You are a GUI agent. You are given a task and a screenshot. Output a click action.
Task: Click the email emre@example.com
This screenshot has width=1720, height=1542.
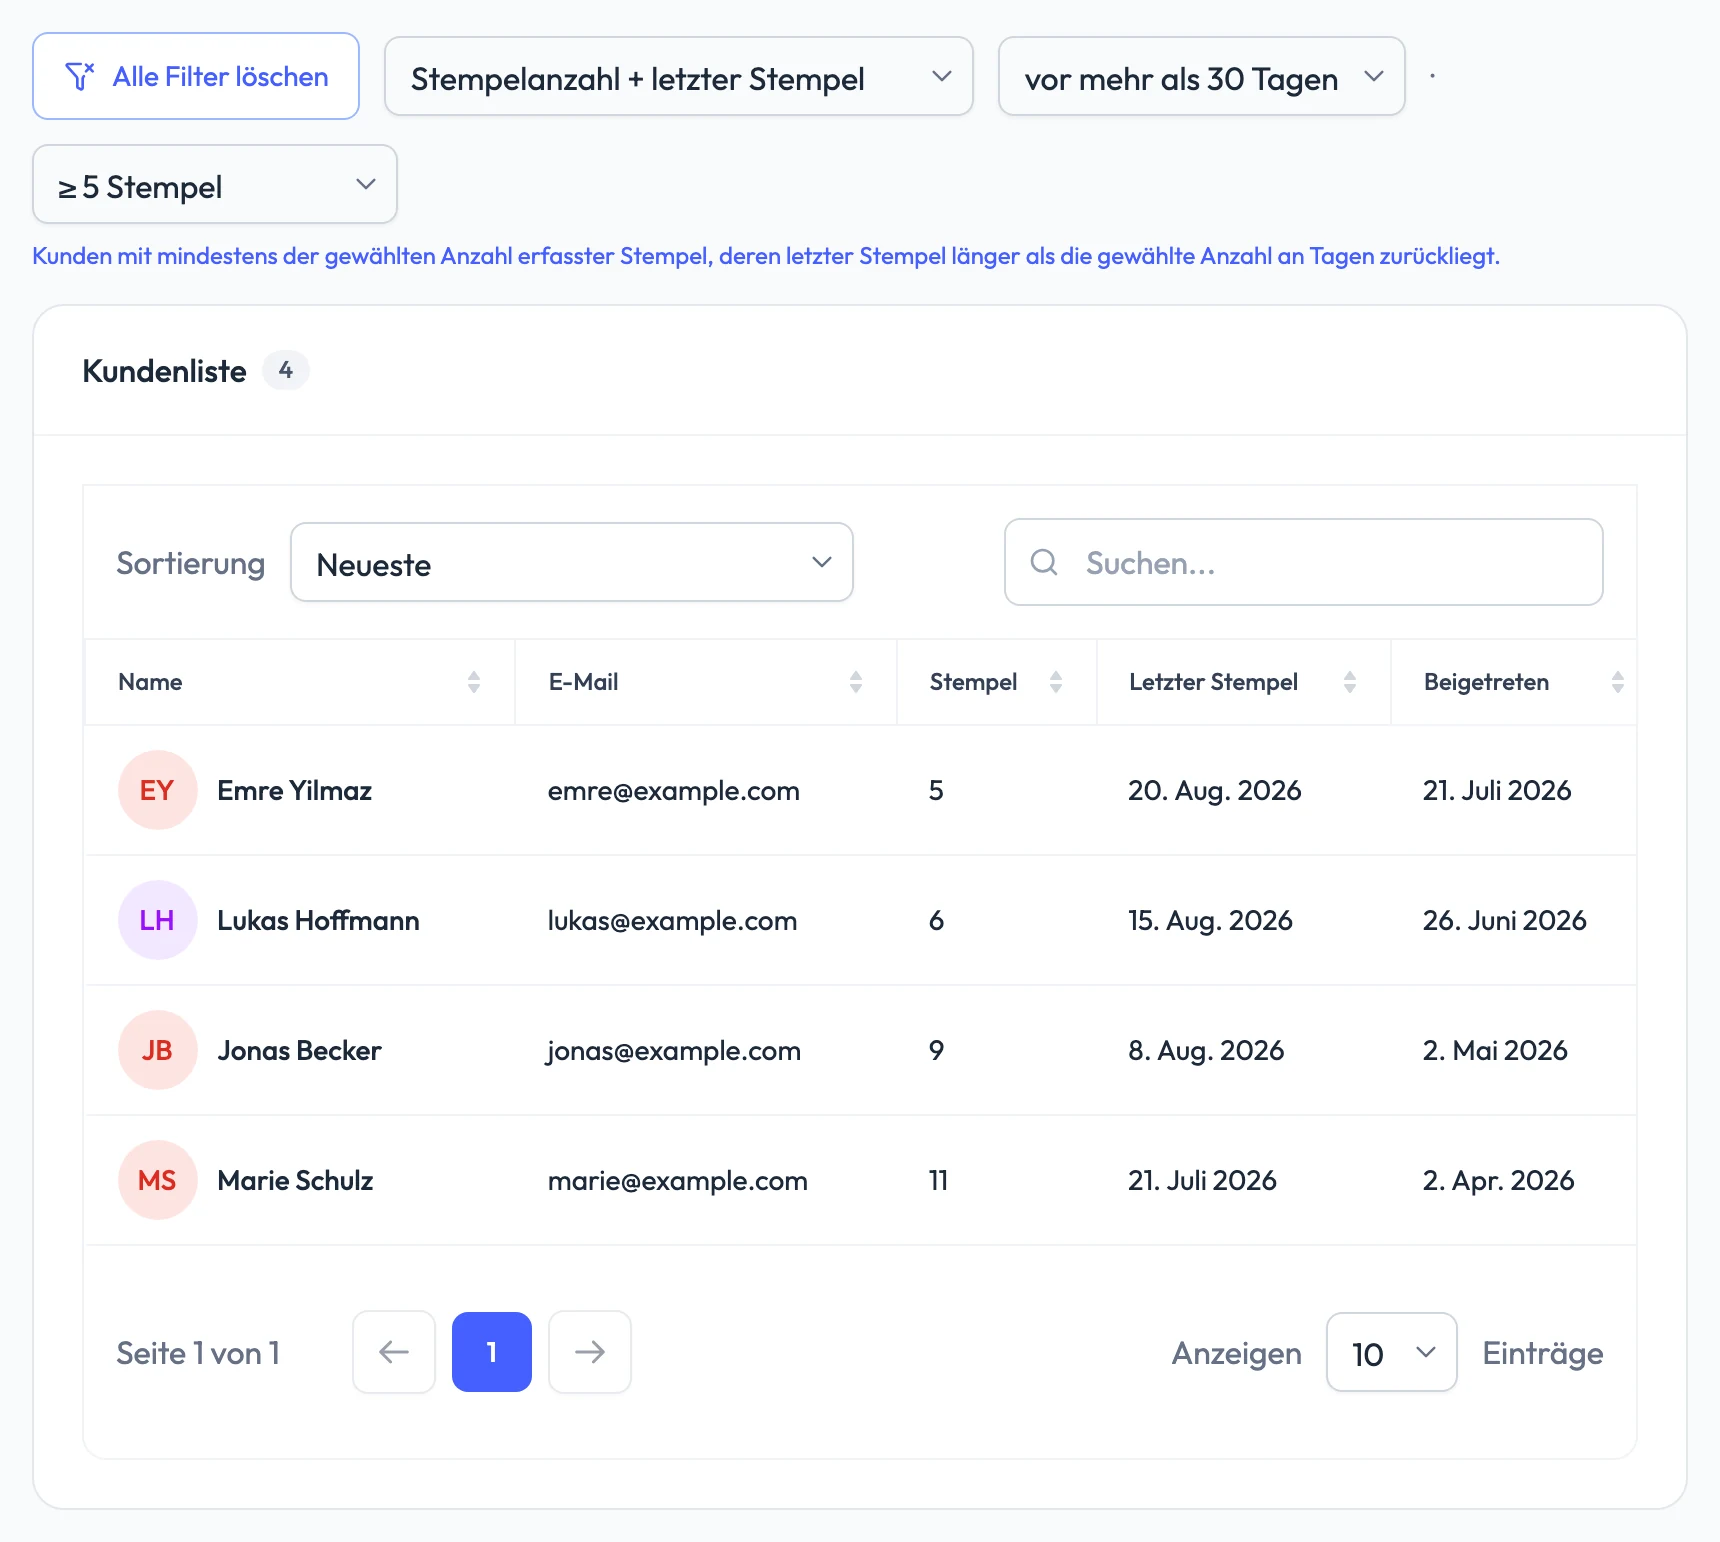click(674, 791)
